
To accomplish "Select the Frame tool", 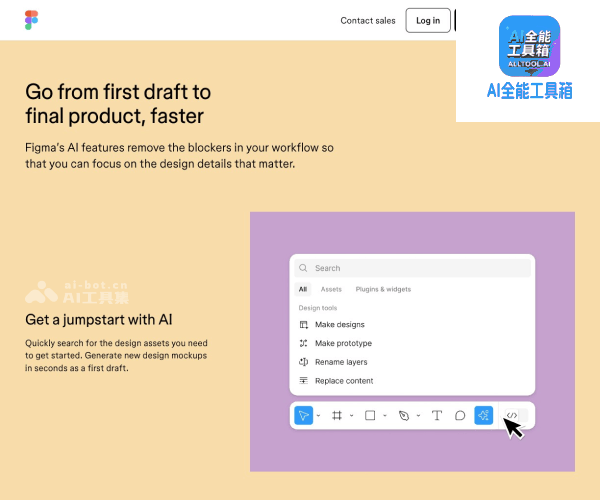I will [337, 415].
